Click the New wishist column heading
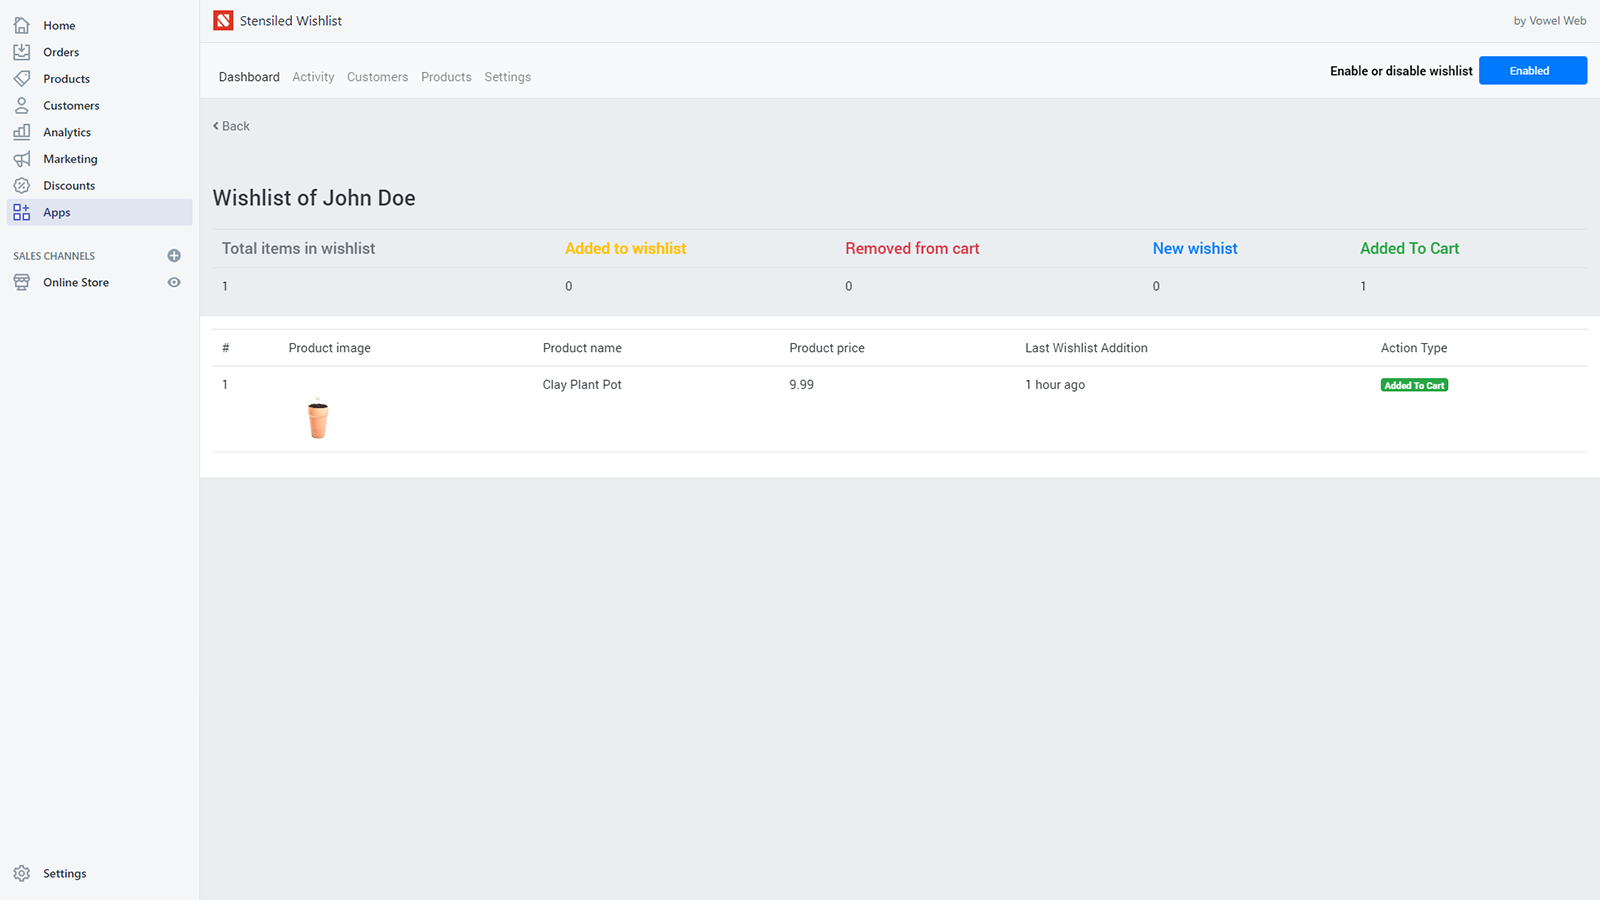The width and height of the screenshot is (1600, 900). pos(1194,248)
